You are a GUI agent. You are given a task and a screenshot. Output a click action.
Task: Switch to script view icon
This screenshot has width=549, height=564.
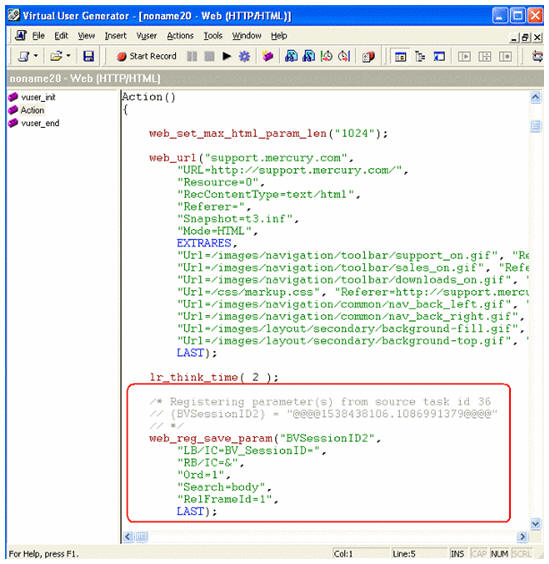click(x=400, y=56)
